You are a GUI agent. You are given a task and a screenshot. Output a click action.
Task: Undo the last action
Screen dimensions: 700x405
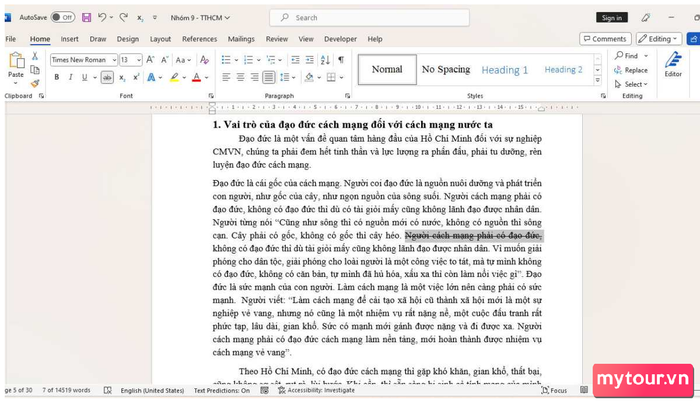(x=102, y=17)
